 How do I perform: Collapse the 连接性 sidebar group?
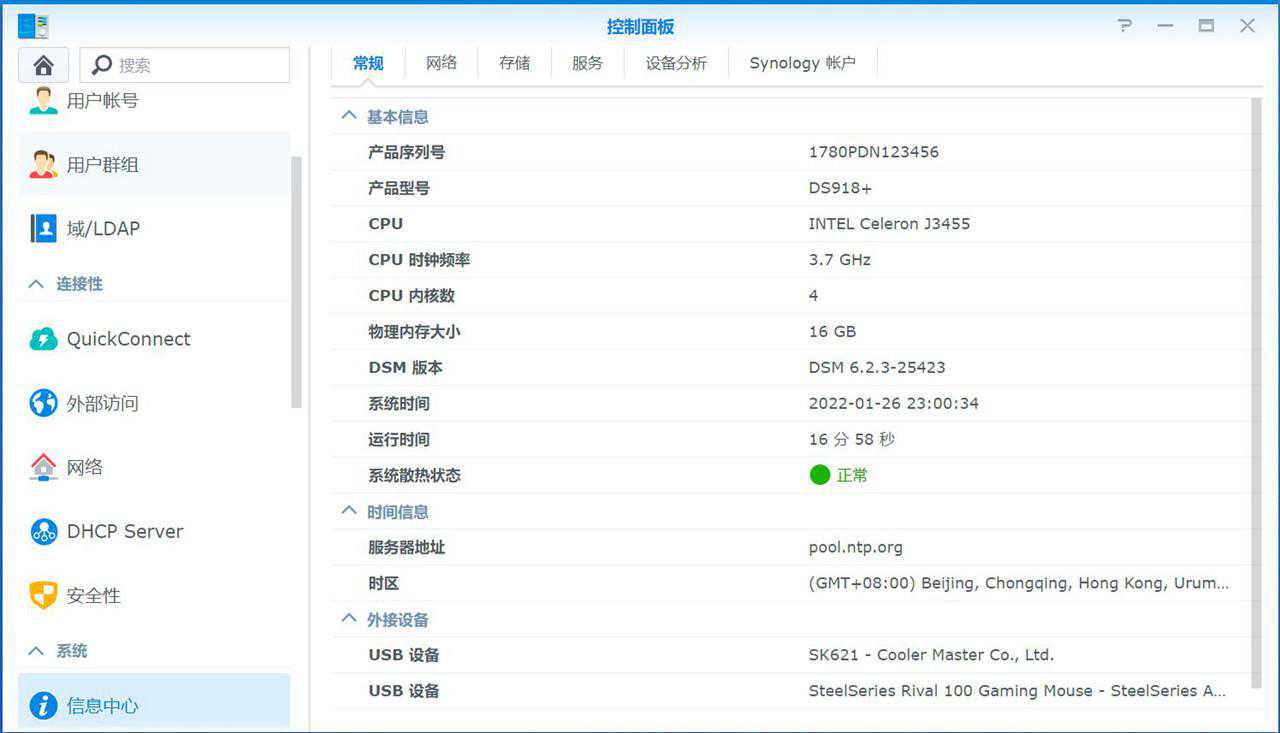pos(37,284)
